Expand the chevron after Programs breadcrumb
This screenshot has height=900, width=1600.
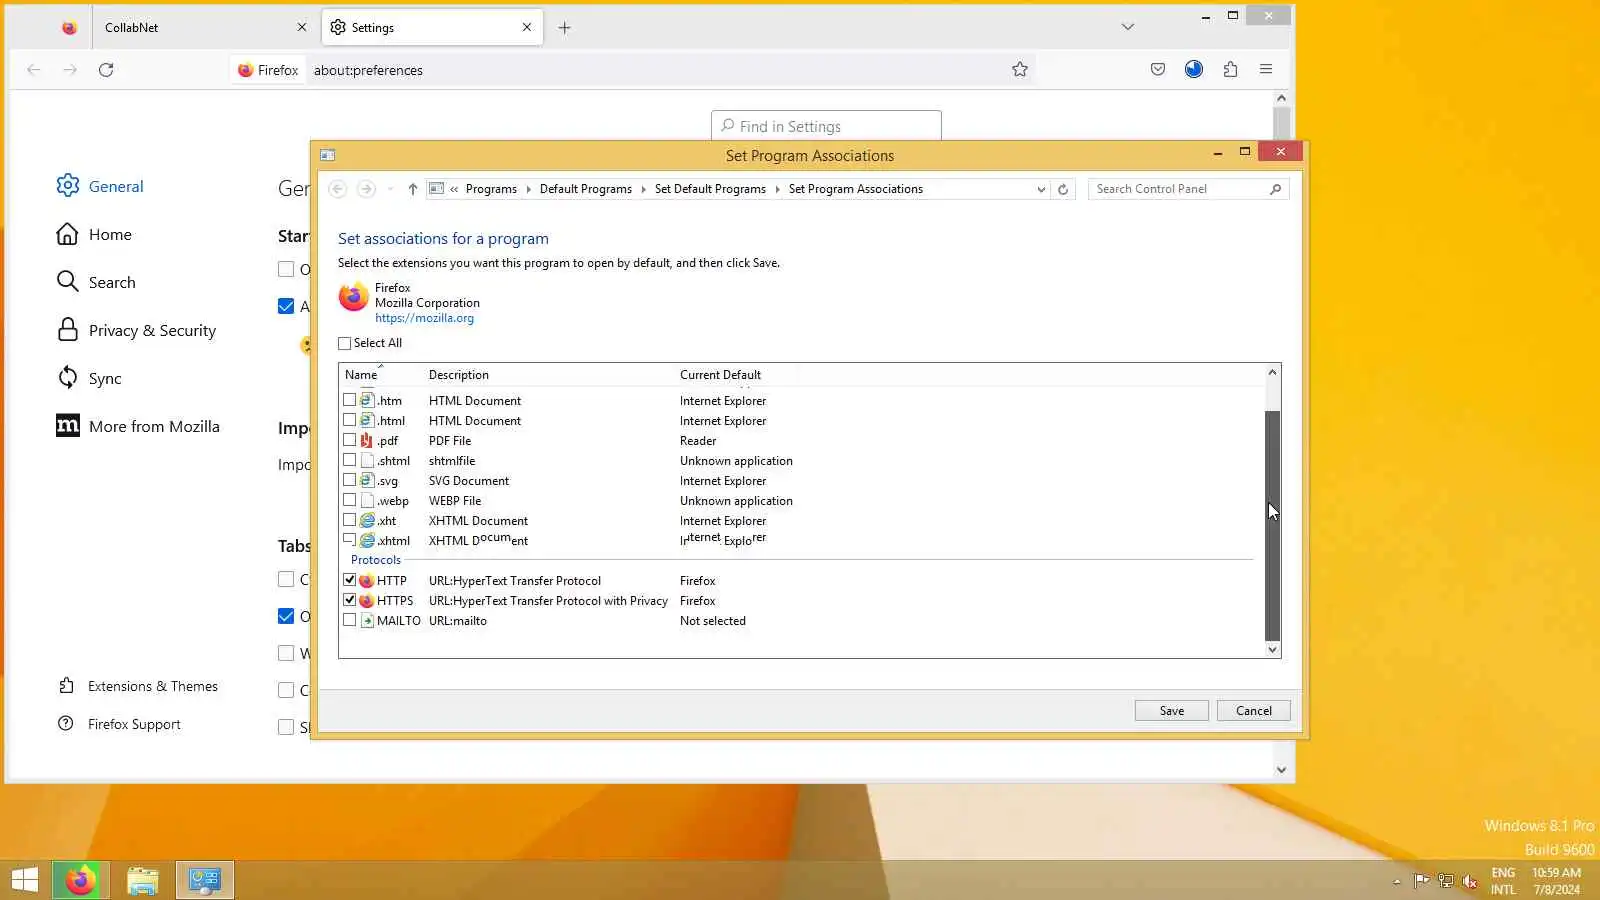528,189
